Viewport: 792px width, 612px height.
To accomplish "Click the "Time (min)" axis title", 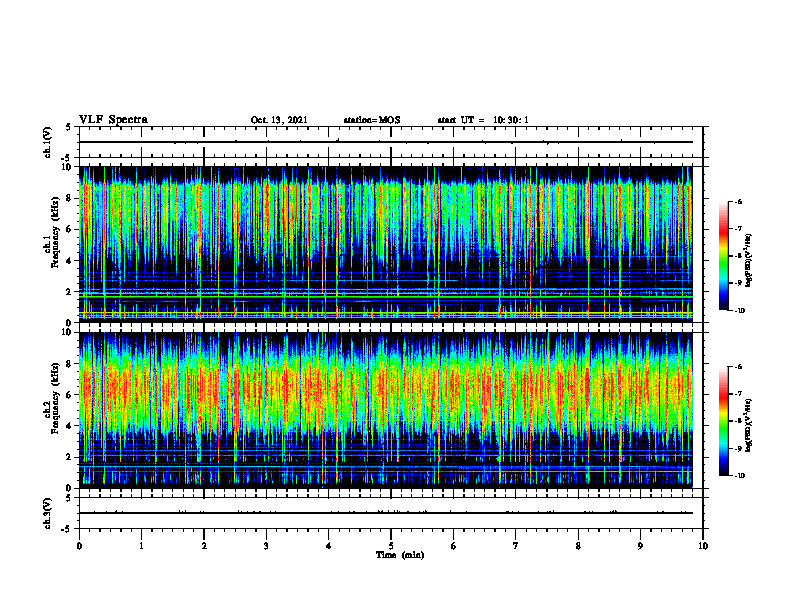I will point(400,555).
